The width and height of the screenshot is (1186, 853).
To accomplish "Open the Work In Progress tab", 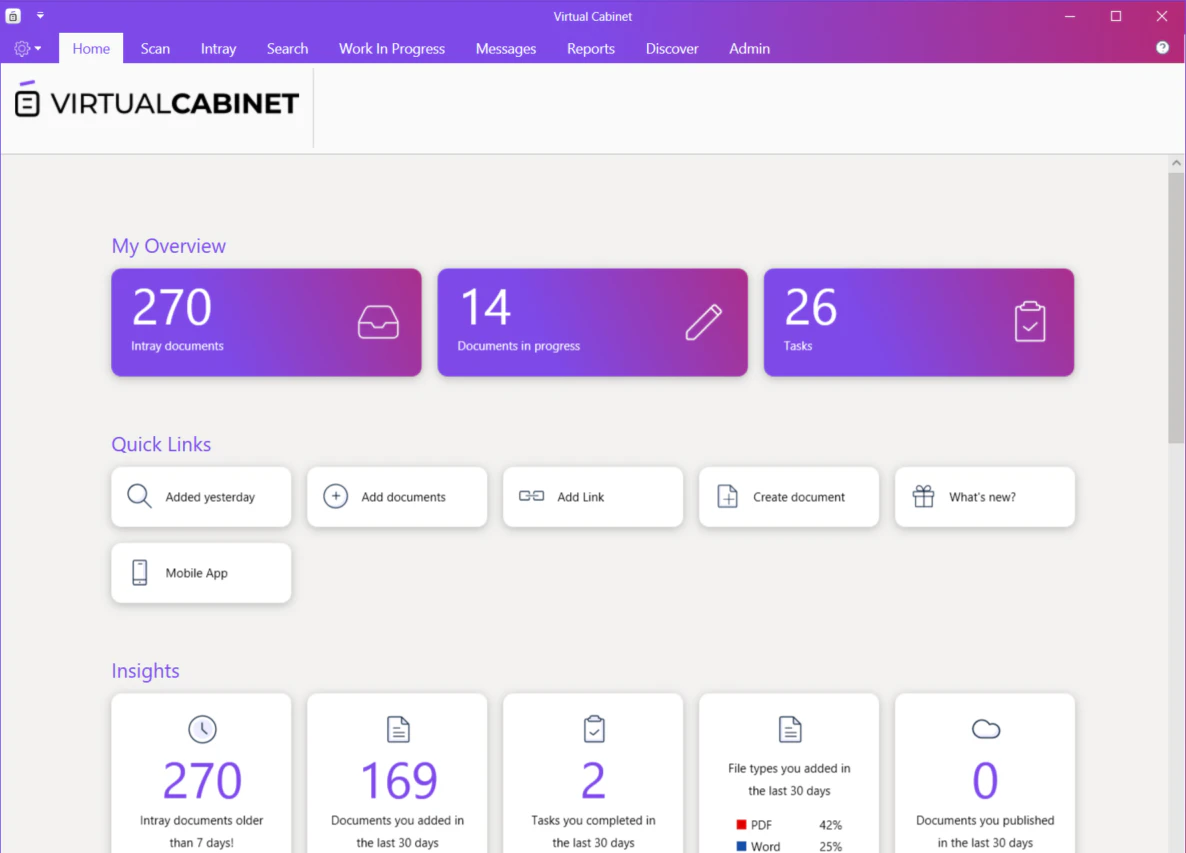I will (x=391, y=48).
